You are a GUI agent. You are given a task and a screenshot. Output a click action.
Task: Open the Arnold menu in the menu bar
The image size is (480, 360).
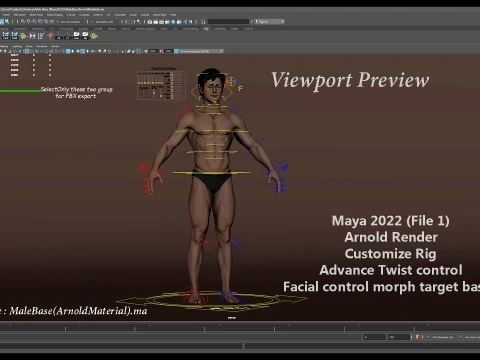tap(145, 15)
